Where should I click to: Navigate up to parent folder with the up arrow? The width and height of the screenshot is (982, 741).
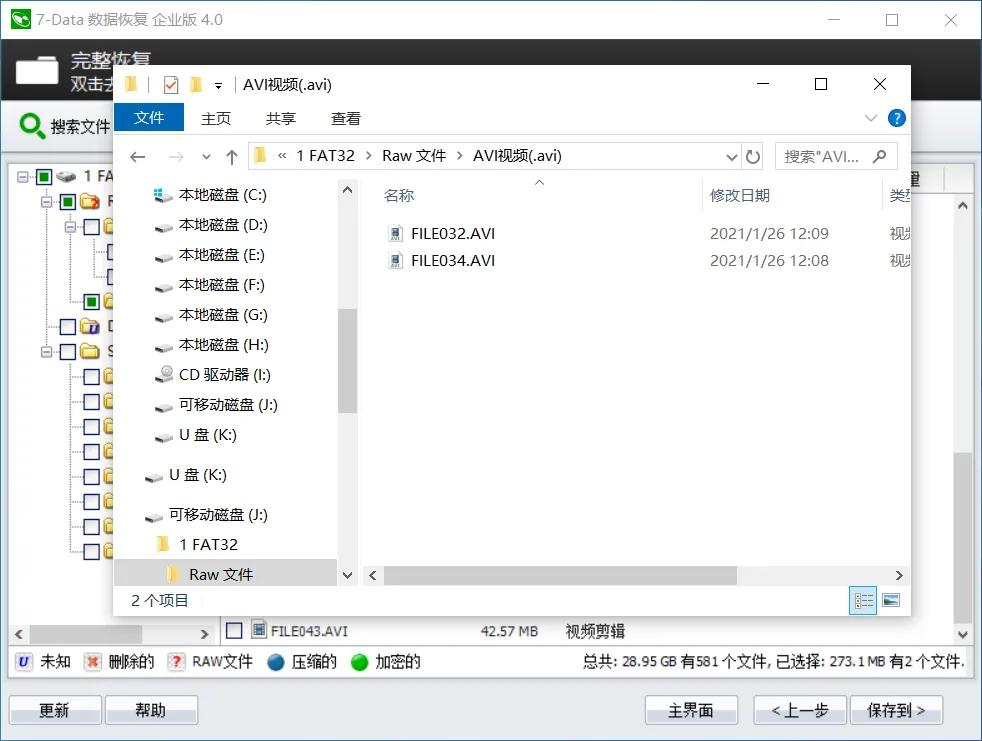[231, 156]
